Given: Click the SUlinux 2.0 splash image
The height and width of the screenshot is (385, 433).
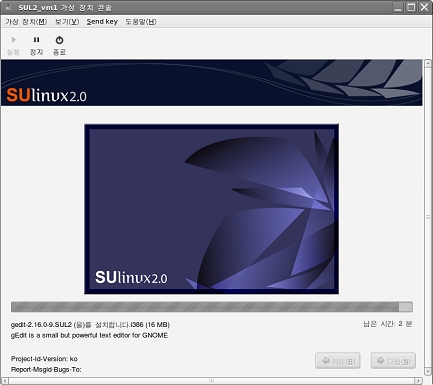Looking at the screenshot, I should click(212, 209).
